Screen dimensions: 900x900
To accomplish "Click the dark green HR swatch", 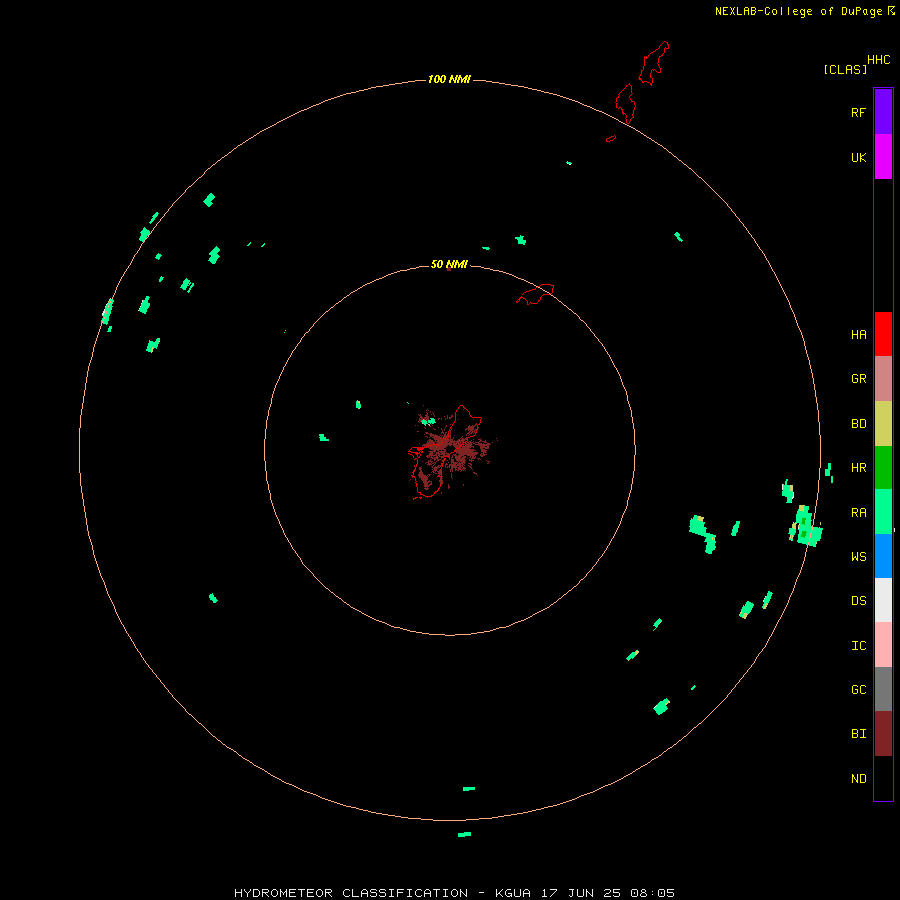I will click(x=883, y=468).
